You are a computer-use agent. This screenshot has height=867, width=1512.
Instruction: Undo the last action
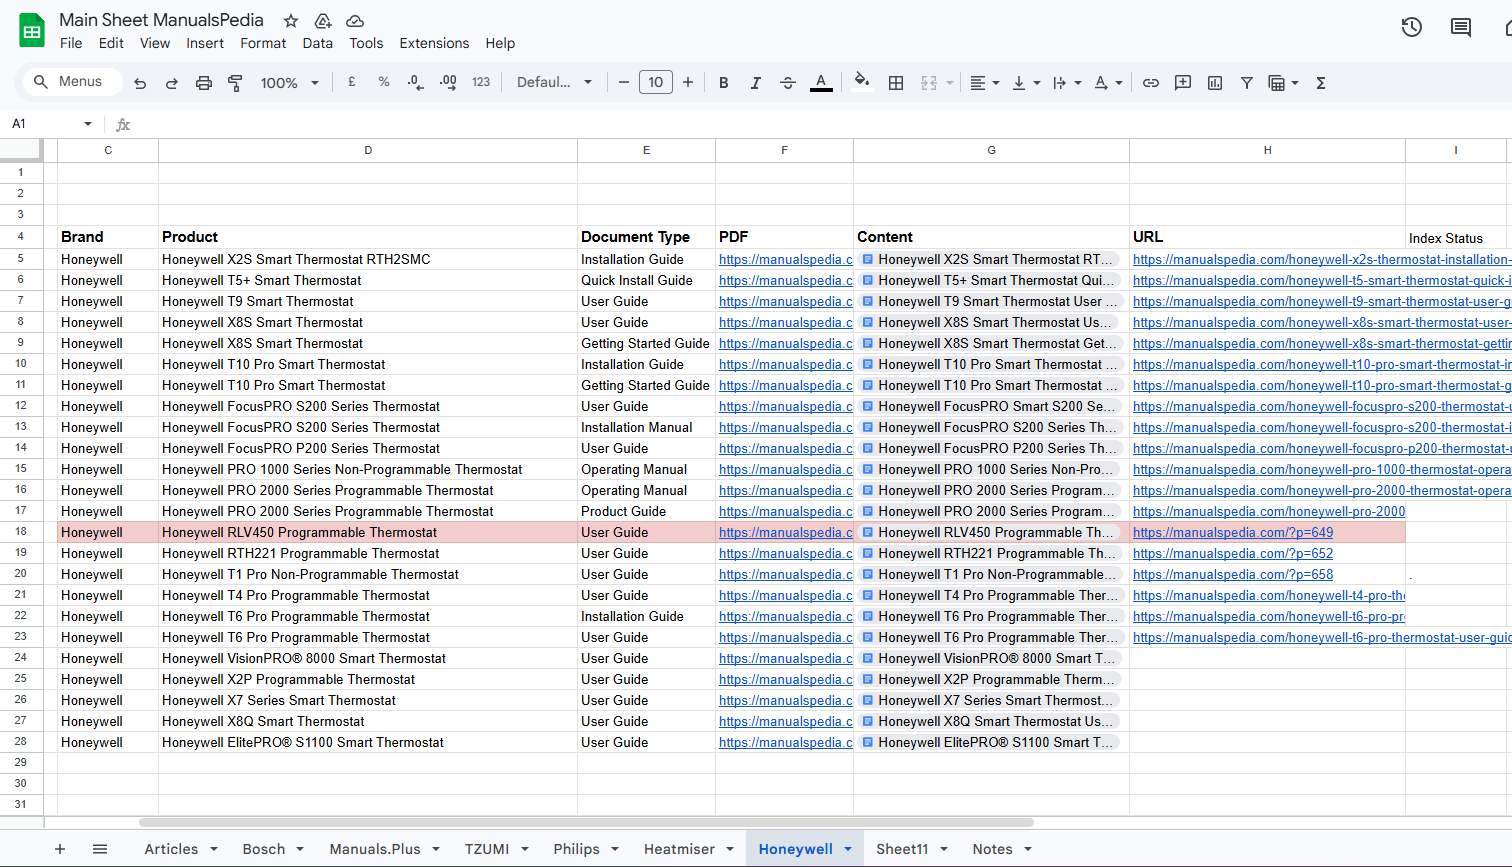(140, 83)
